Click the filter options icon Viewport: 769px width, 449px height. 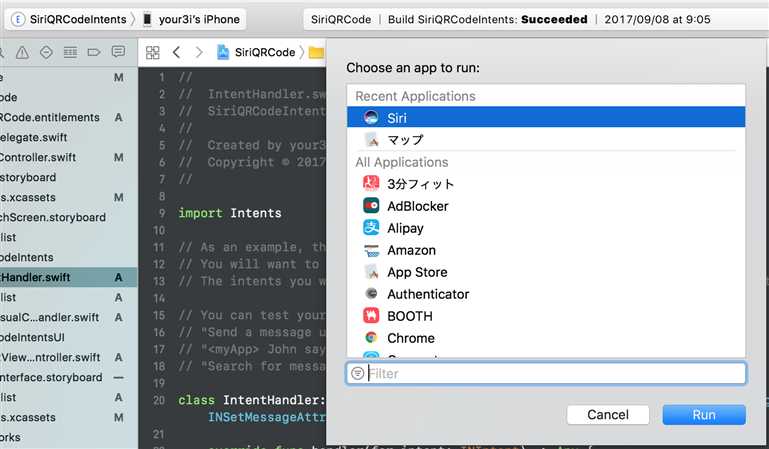pos(358,374)
